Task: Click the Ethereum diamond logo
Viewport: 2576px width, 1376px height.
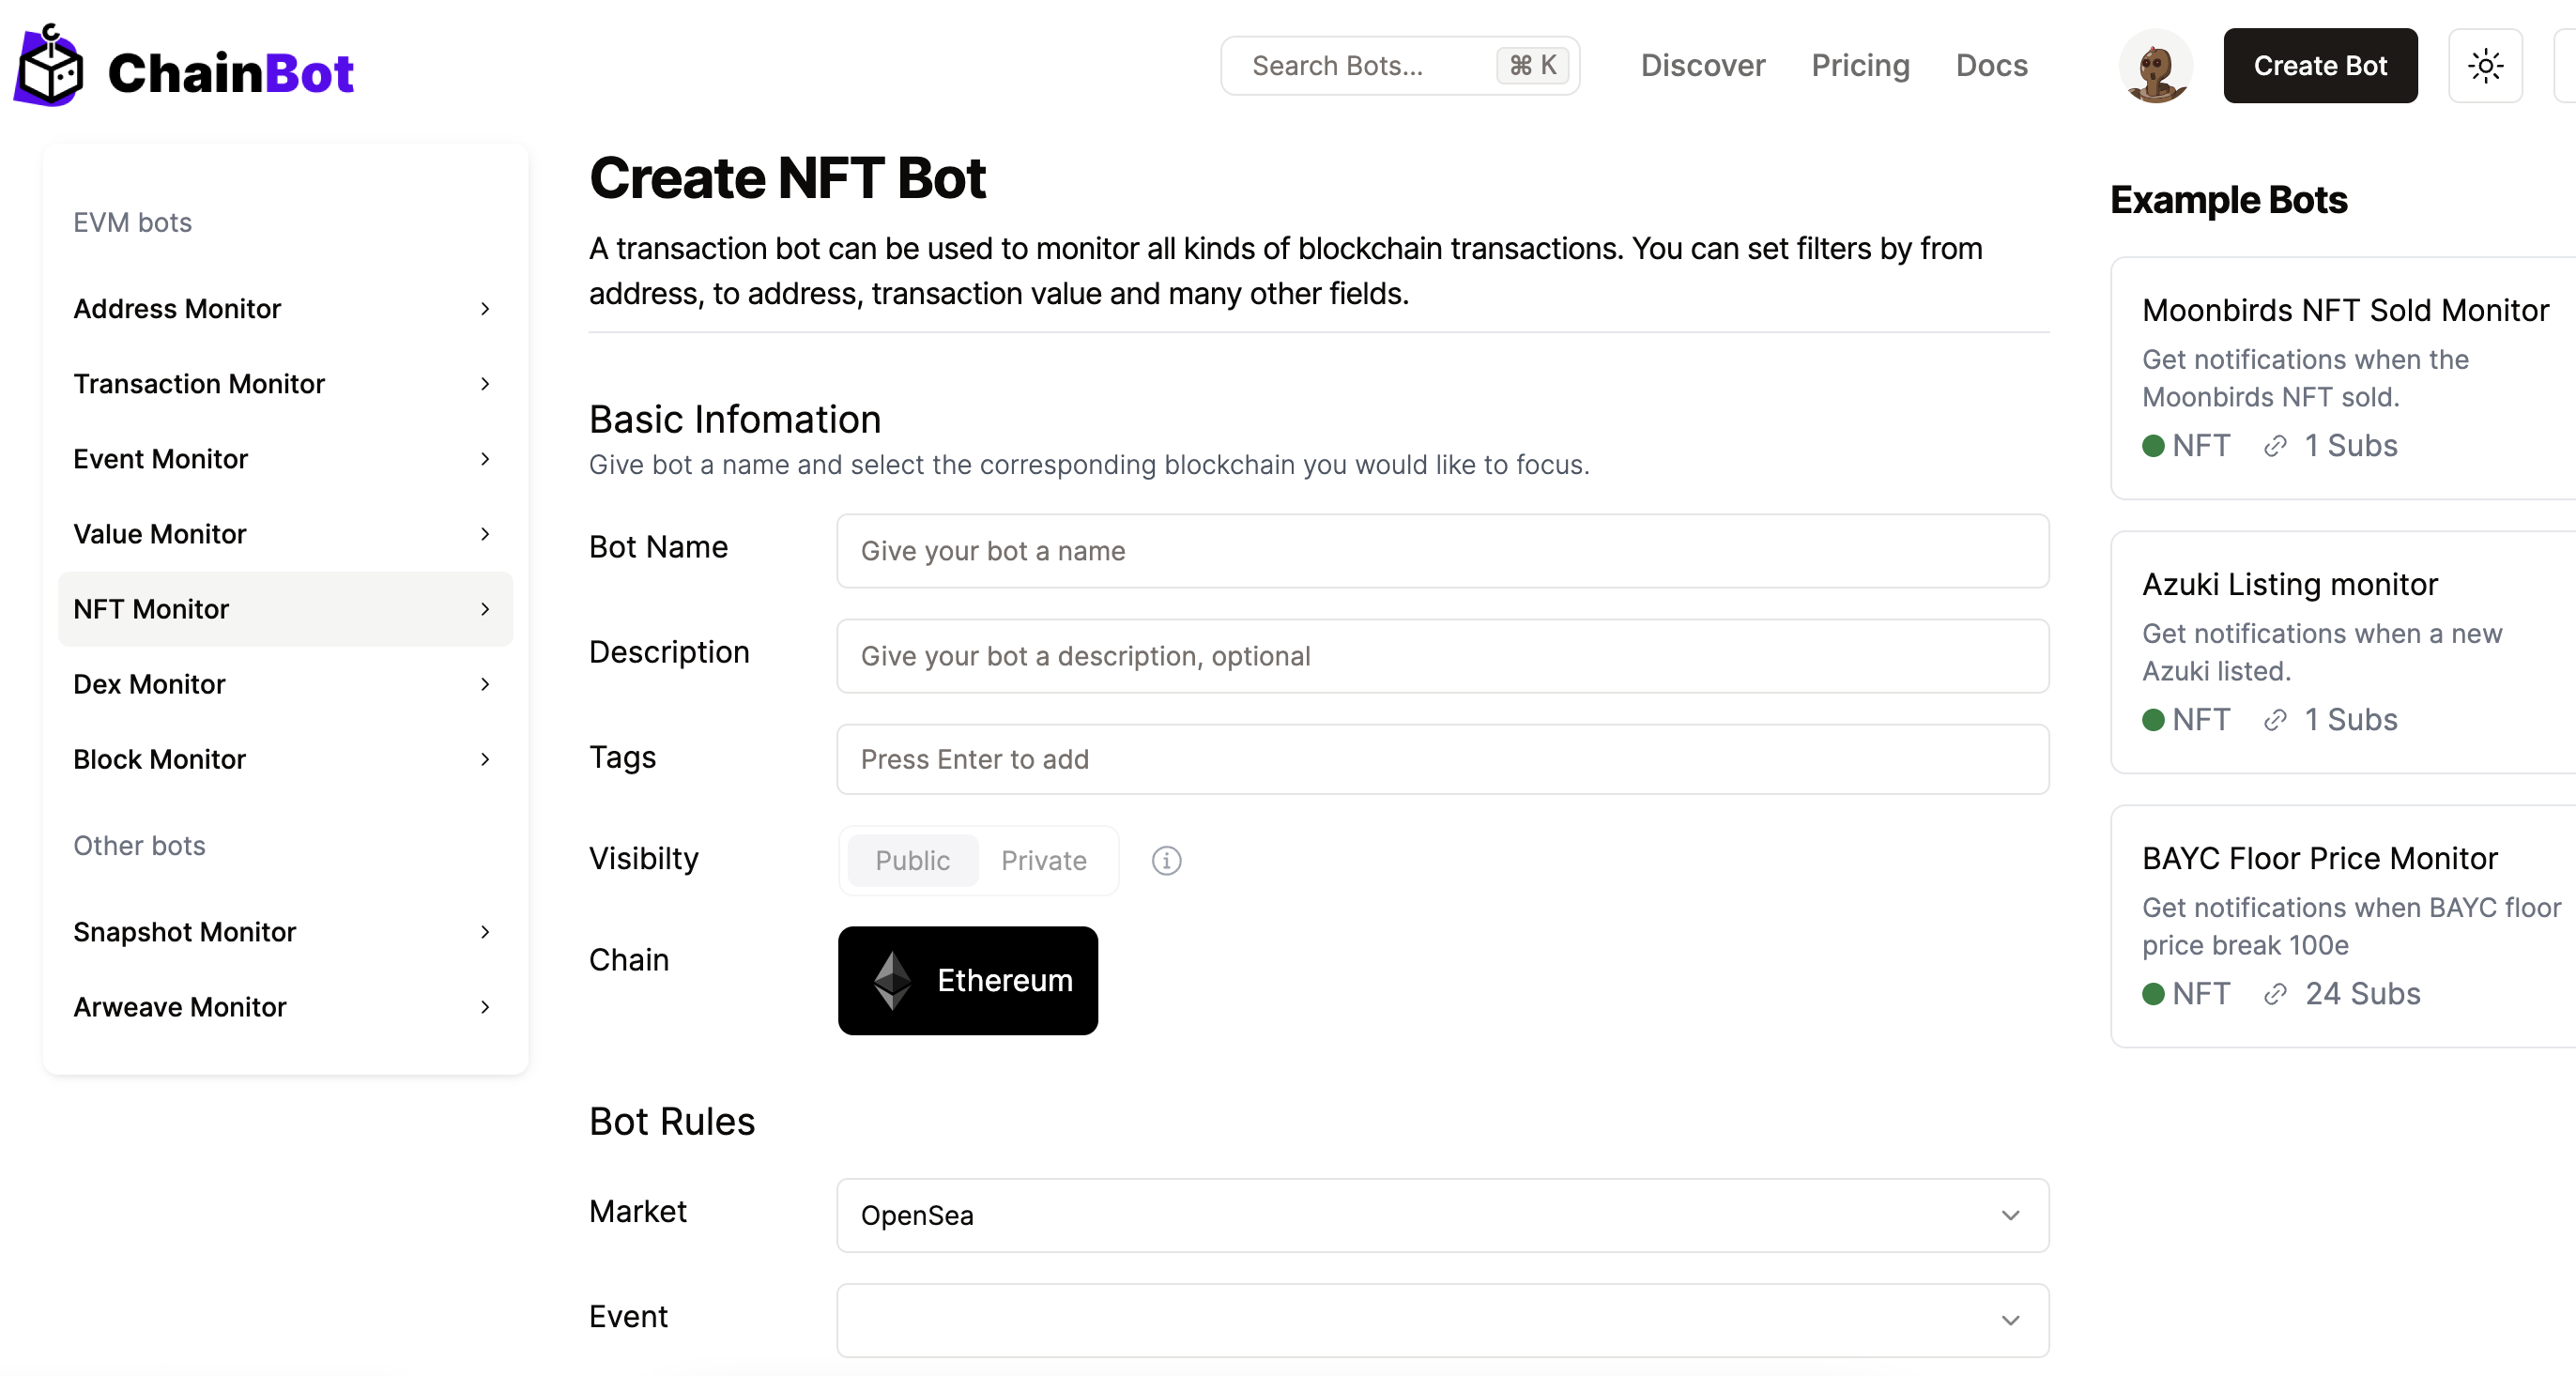Action: click(892, 980)
